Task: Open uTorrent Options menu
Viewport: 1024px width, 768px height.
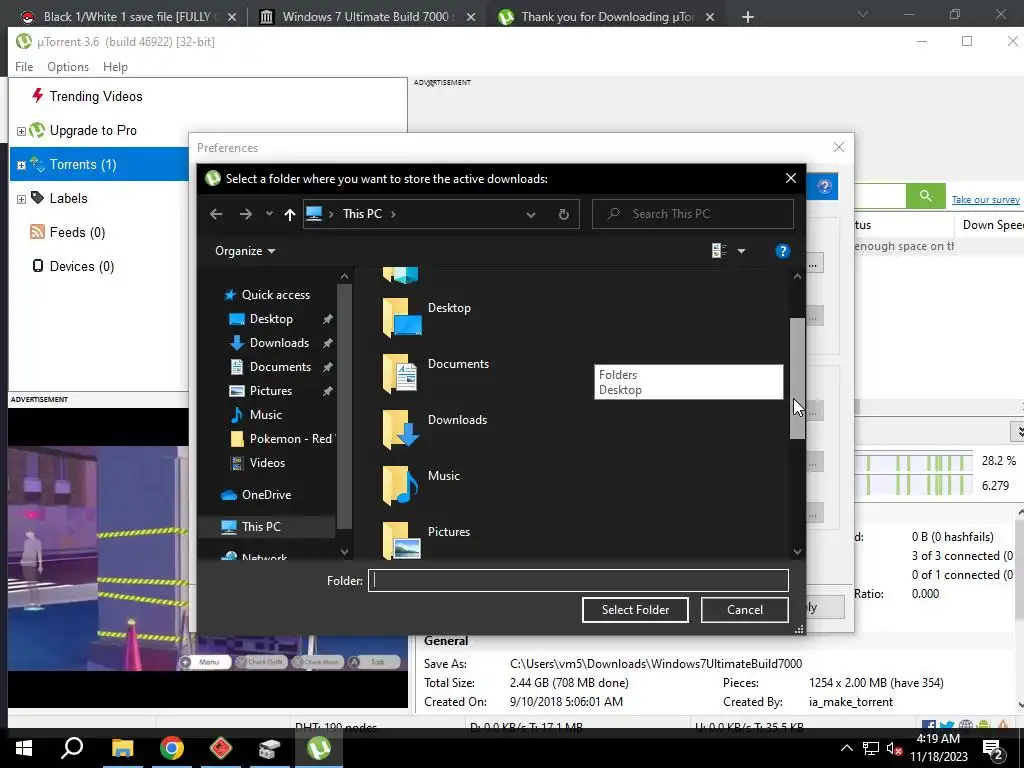Action: 68,67
